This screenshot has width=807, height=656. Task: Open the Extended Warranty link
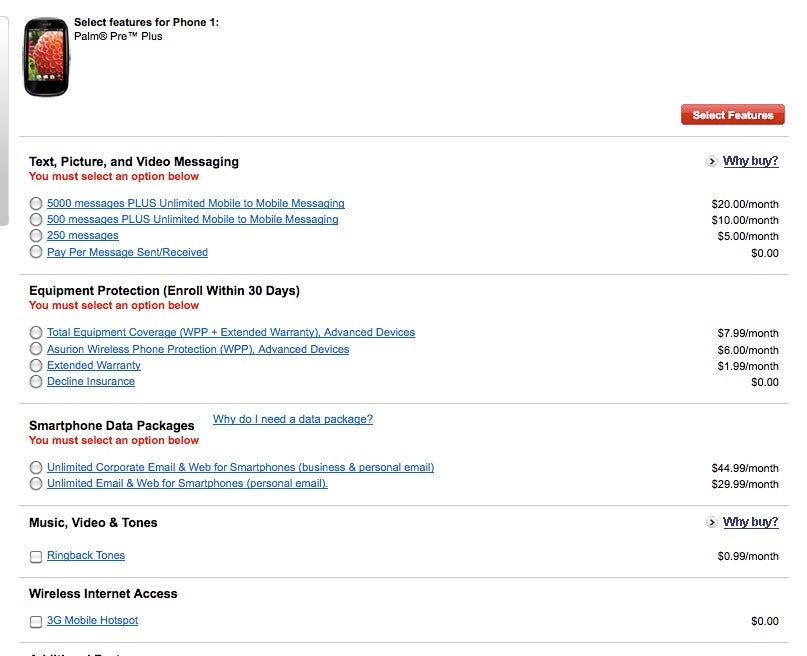(94, 365)
